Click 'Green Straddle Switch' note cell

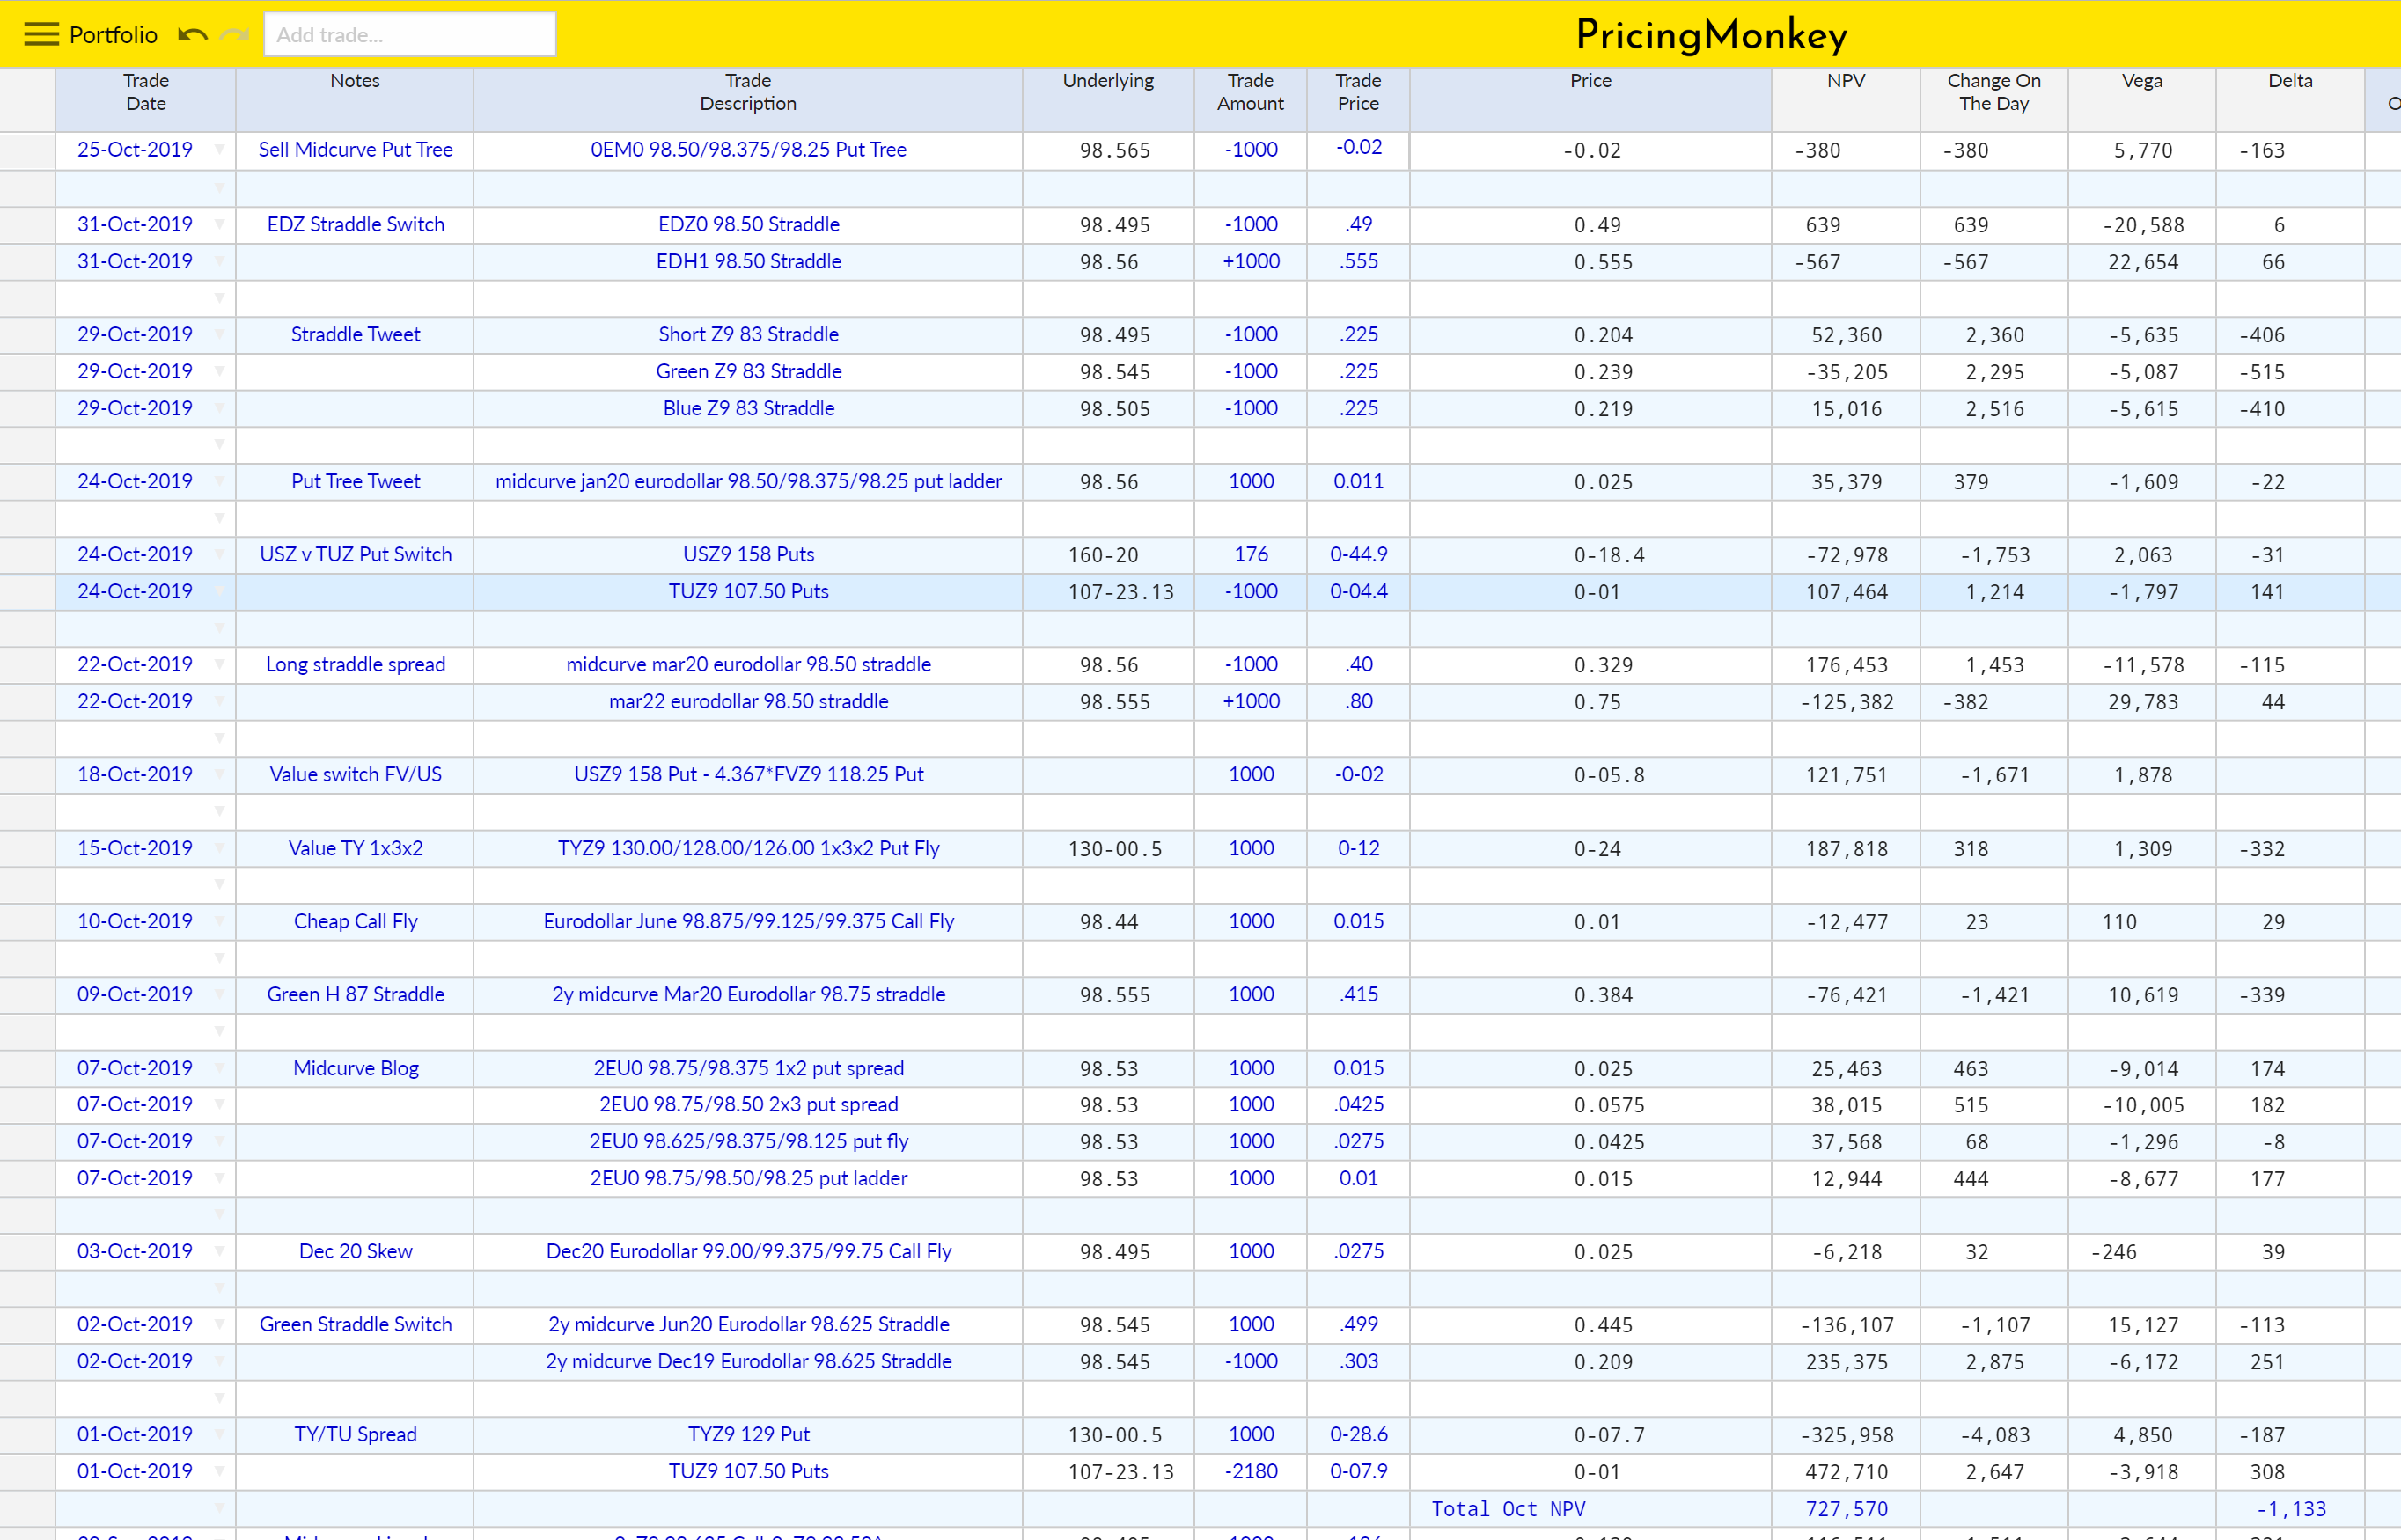pyautogui.click(x=355, y=1325)
